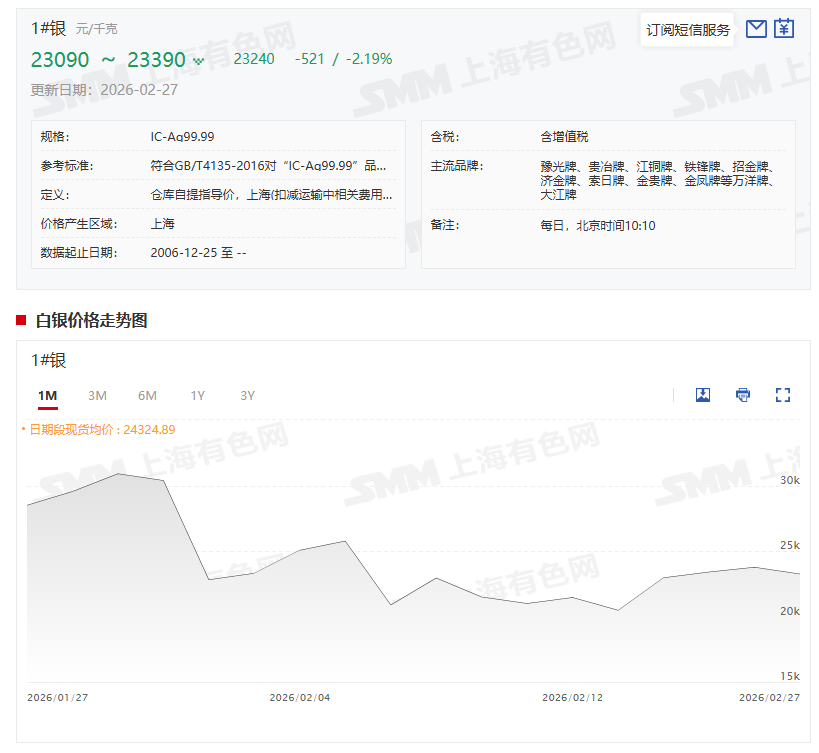Click the highest peak on the price chart
This screenshot has width=819, height=753.
(x=119, y=474)
